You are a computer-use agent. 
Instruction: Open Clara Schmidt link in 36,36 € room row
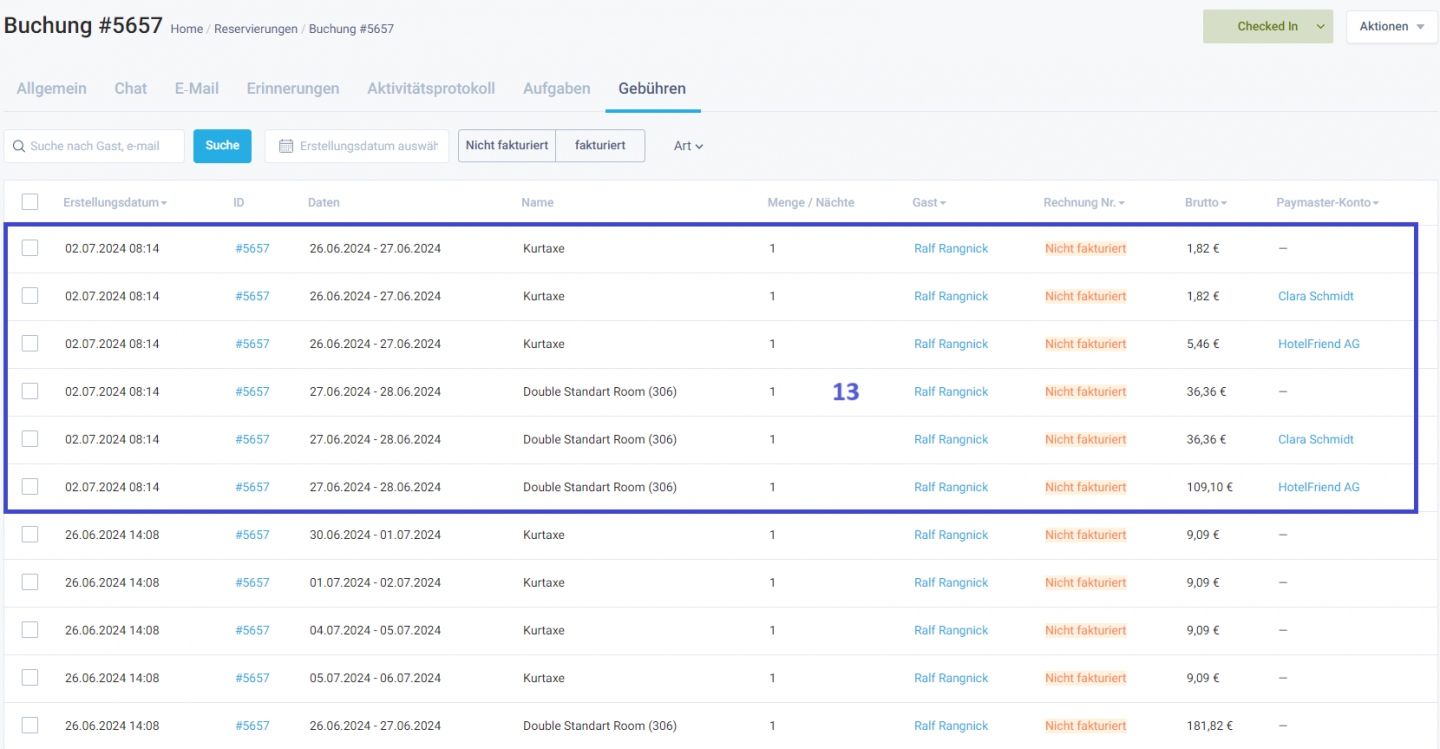tap(1316, 439)
